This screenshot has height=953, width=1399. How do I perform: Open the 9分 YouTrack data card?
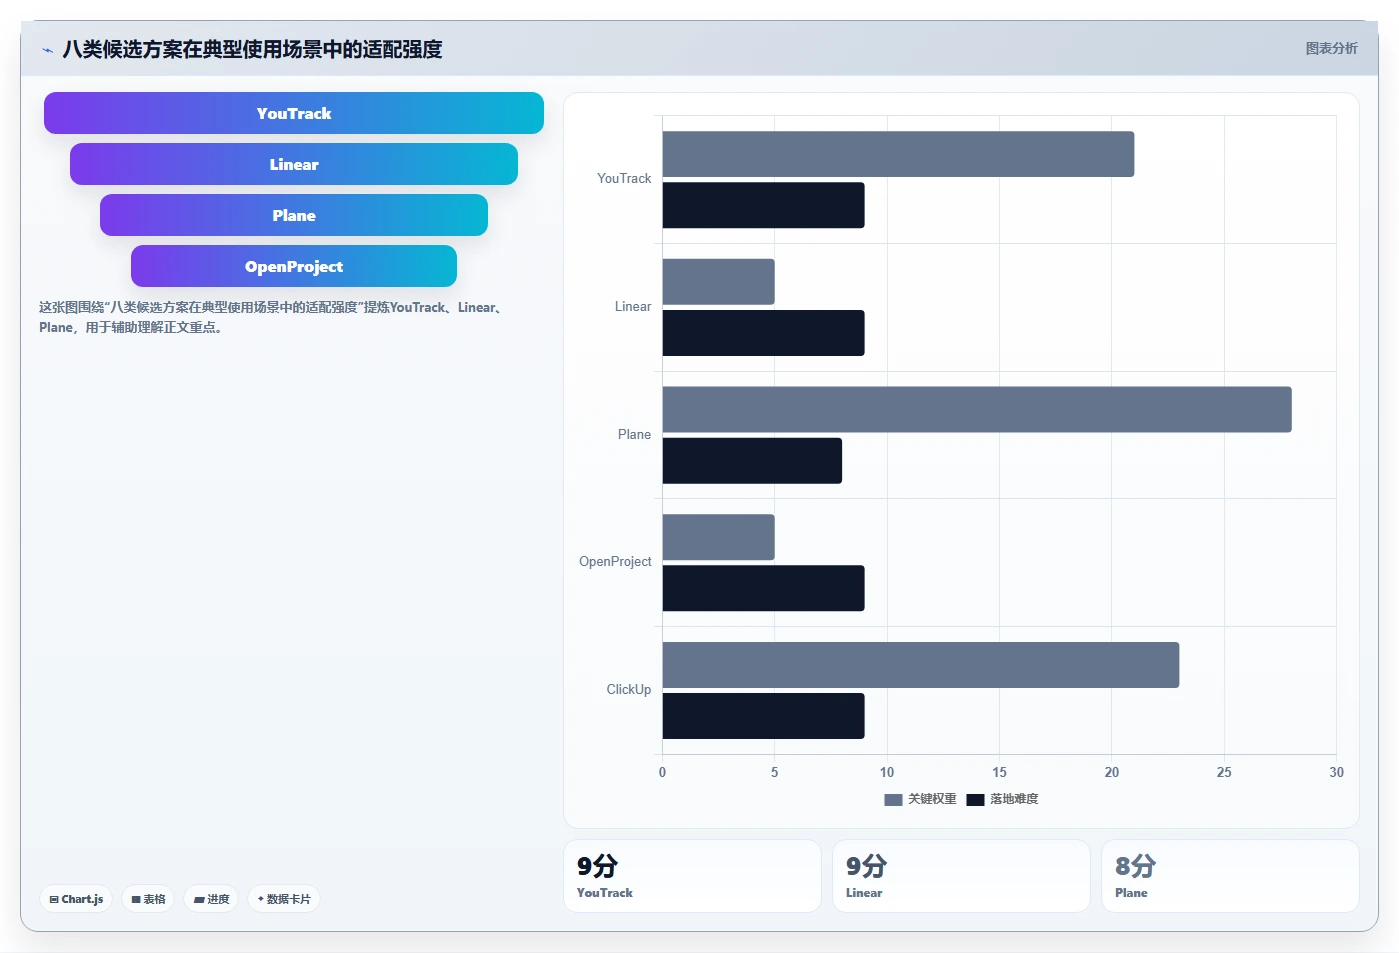coord(692,876)
